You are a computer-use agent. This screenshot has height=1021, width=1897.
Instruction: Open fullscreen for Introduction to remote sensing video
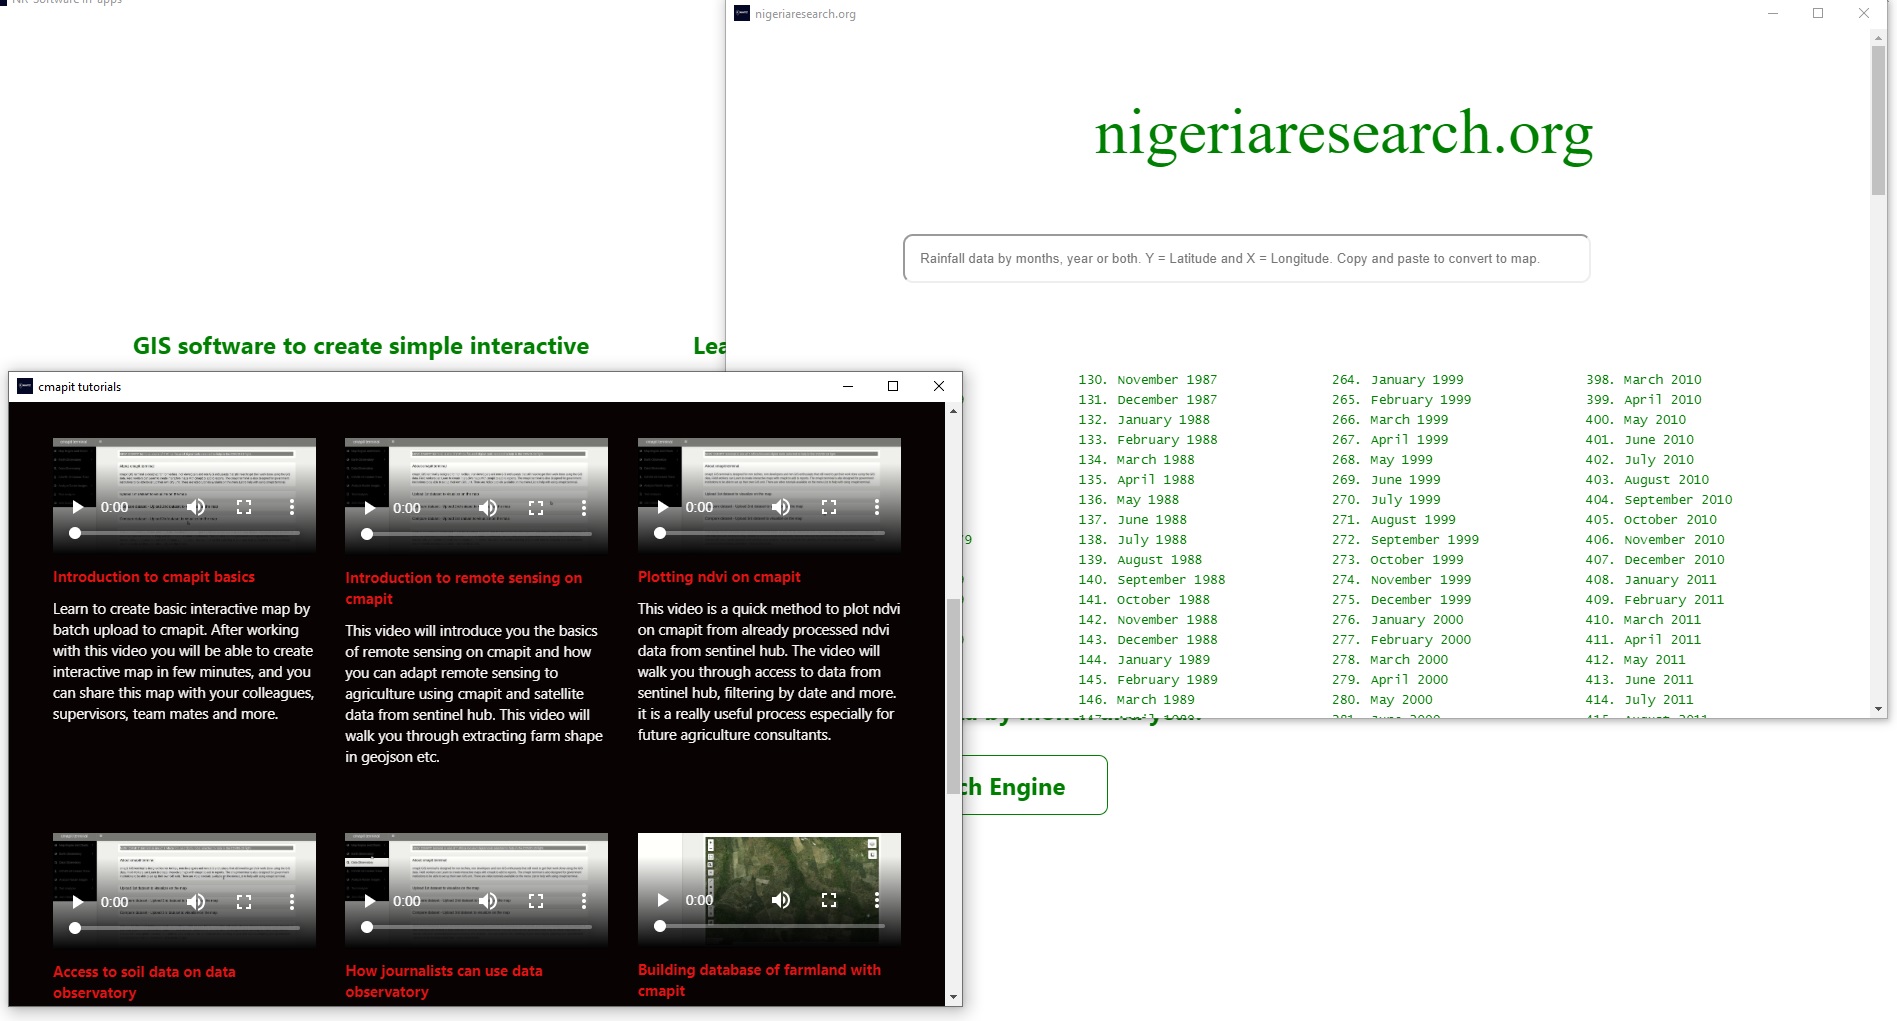tap(536, 508)
